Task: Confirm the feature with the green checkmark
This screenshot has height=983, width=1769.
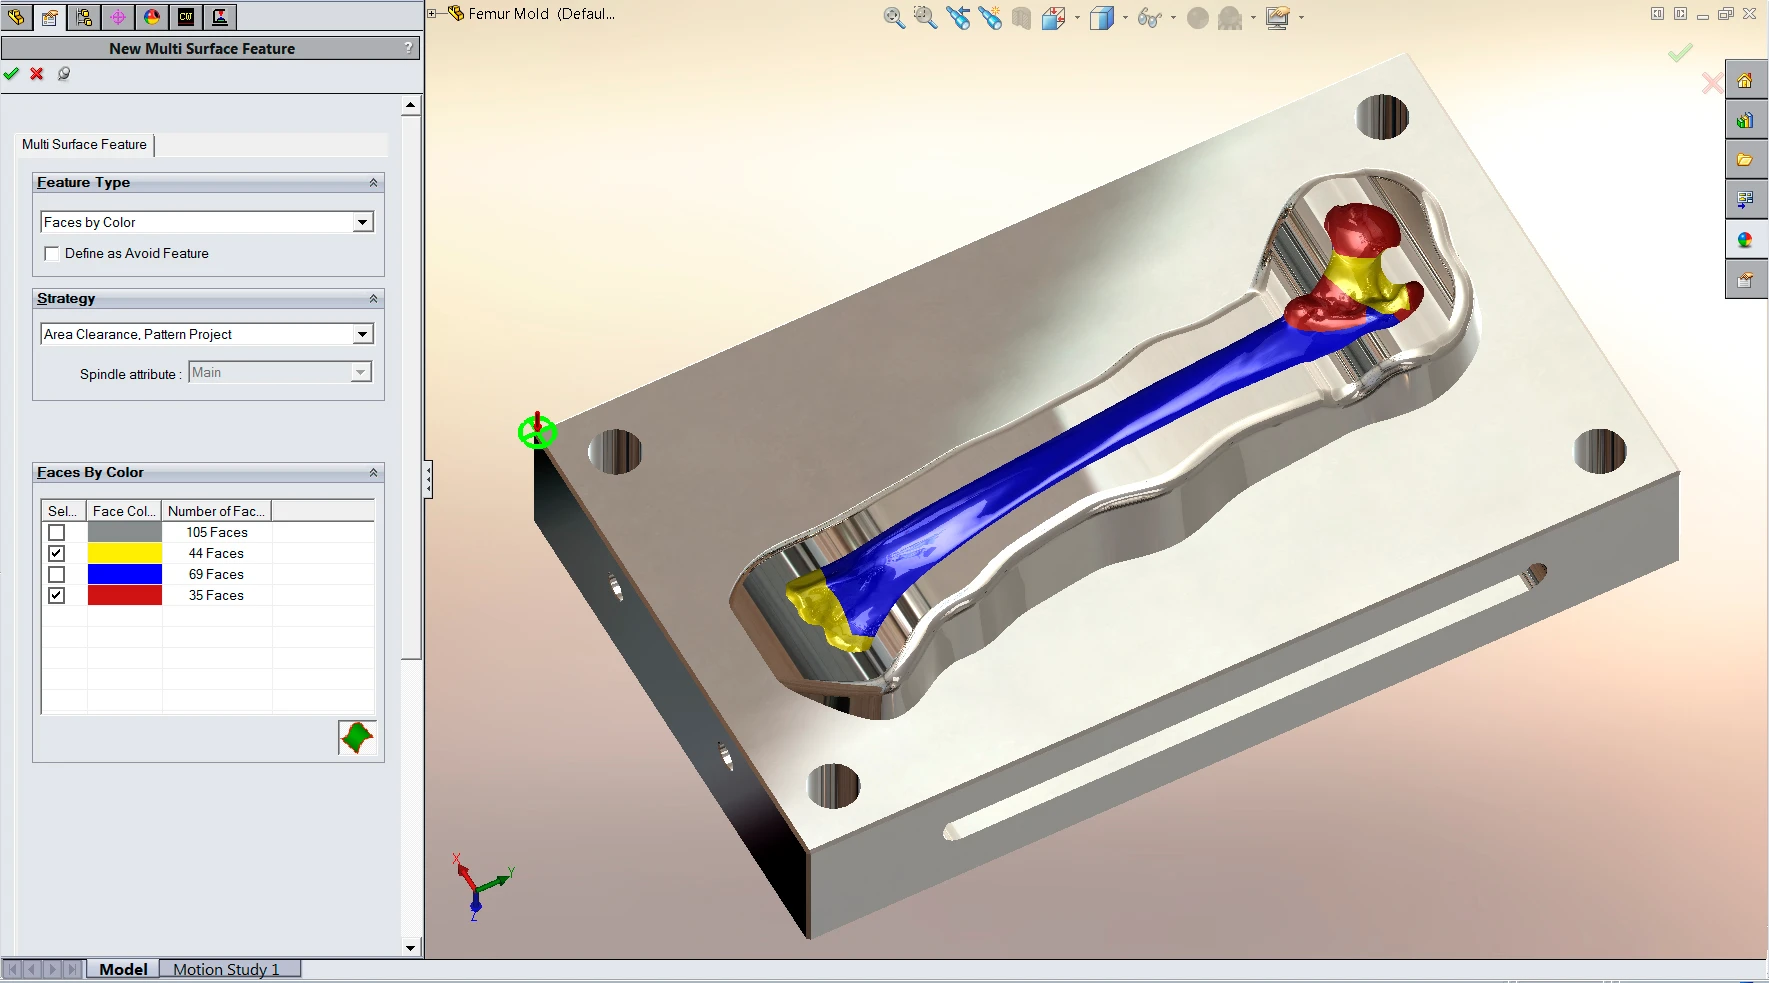Action: pos(11,74)
